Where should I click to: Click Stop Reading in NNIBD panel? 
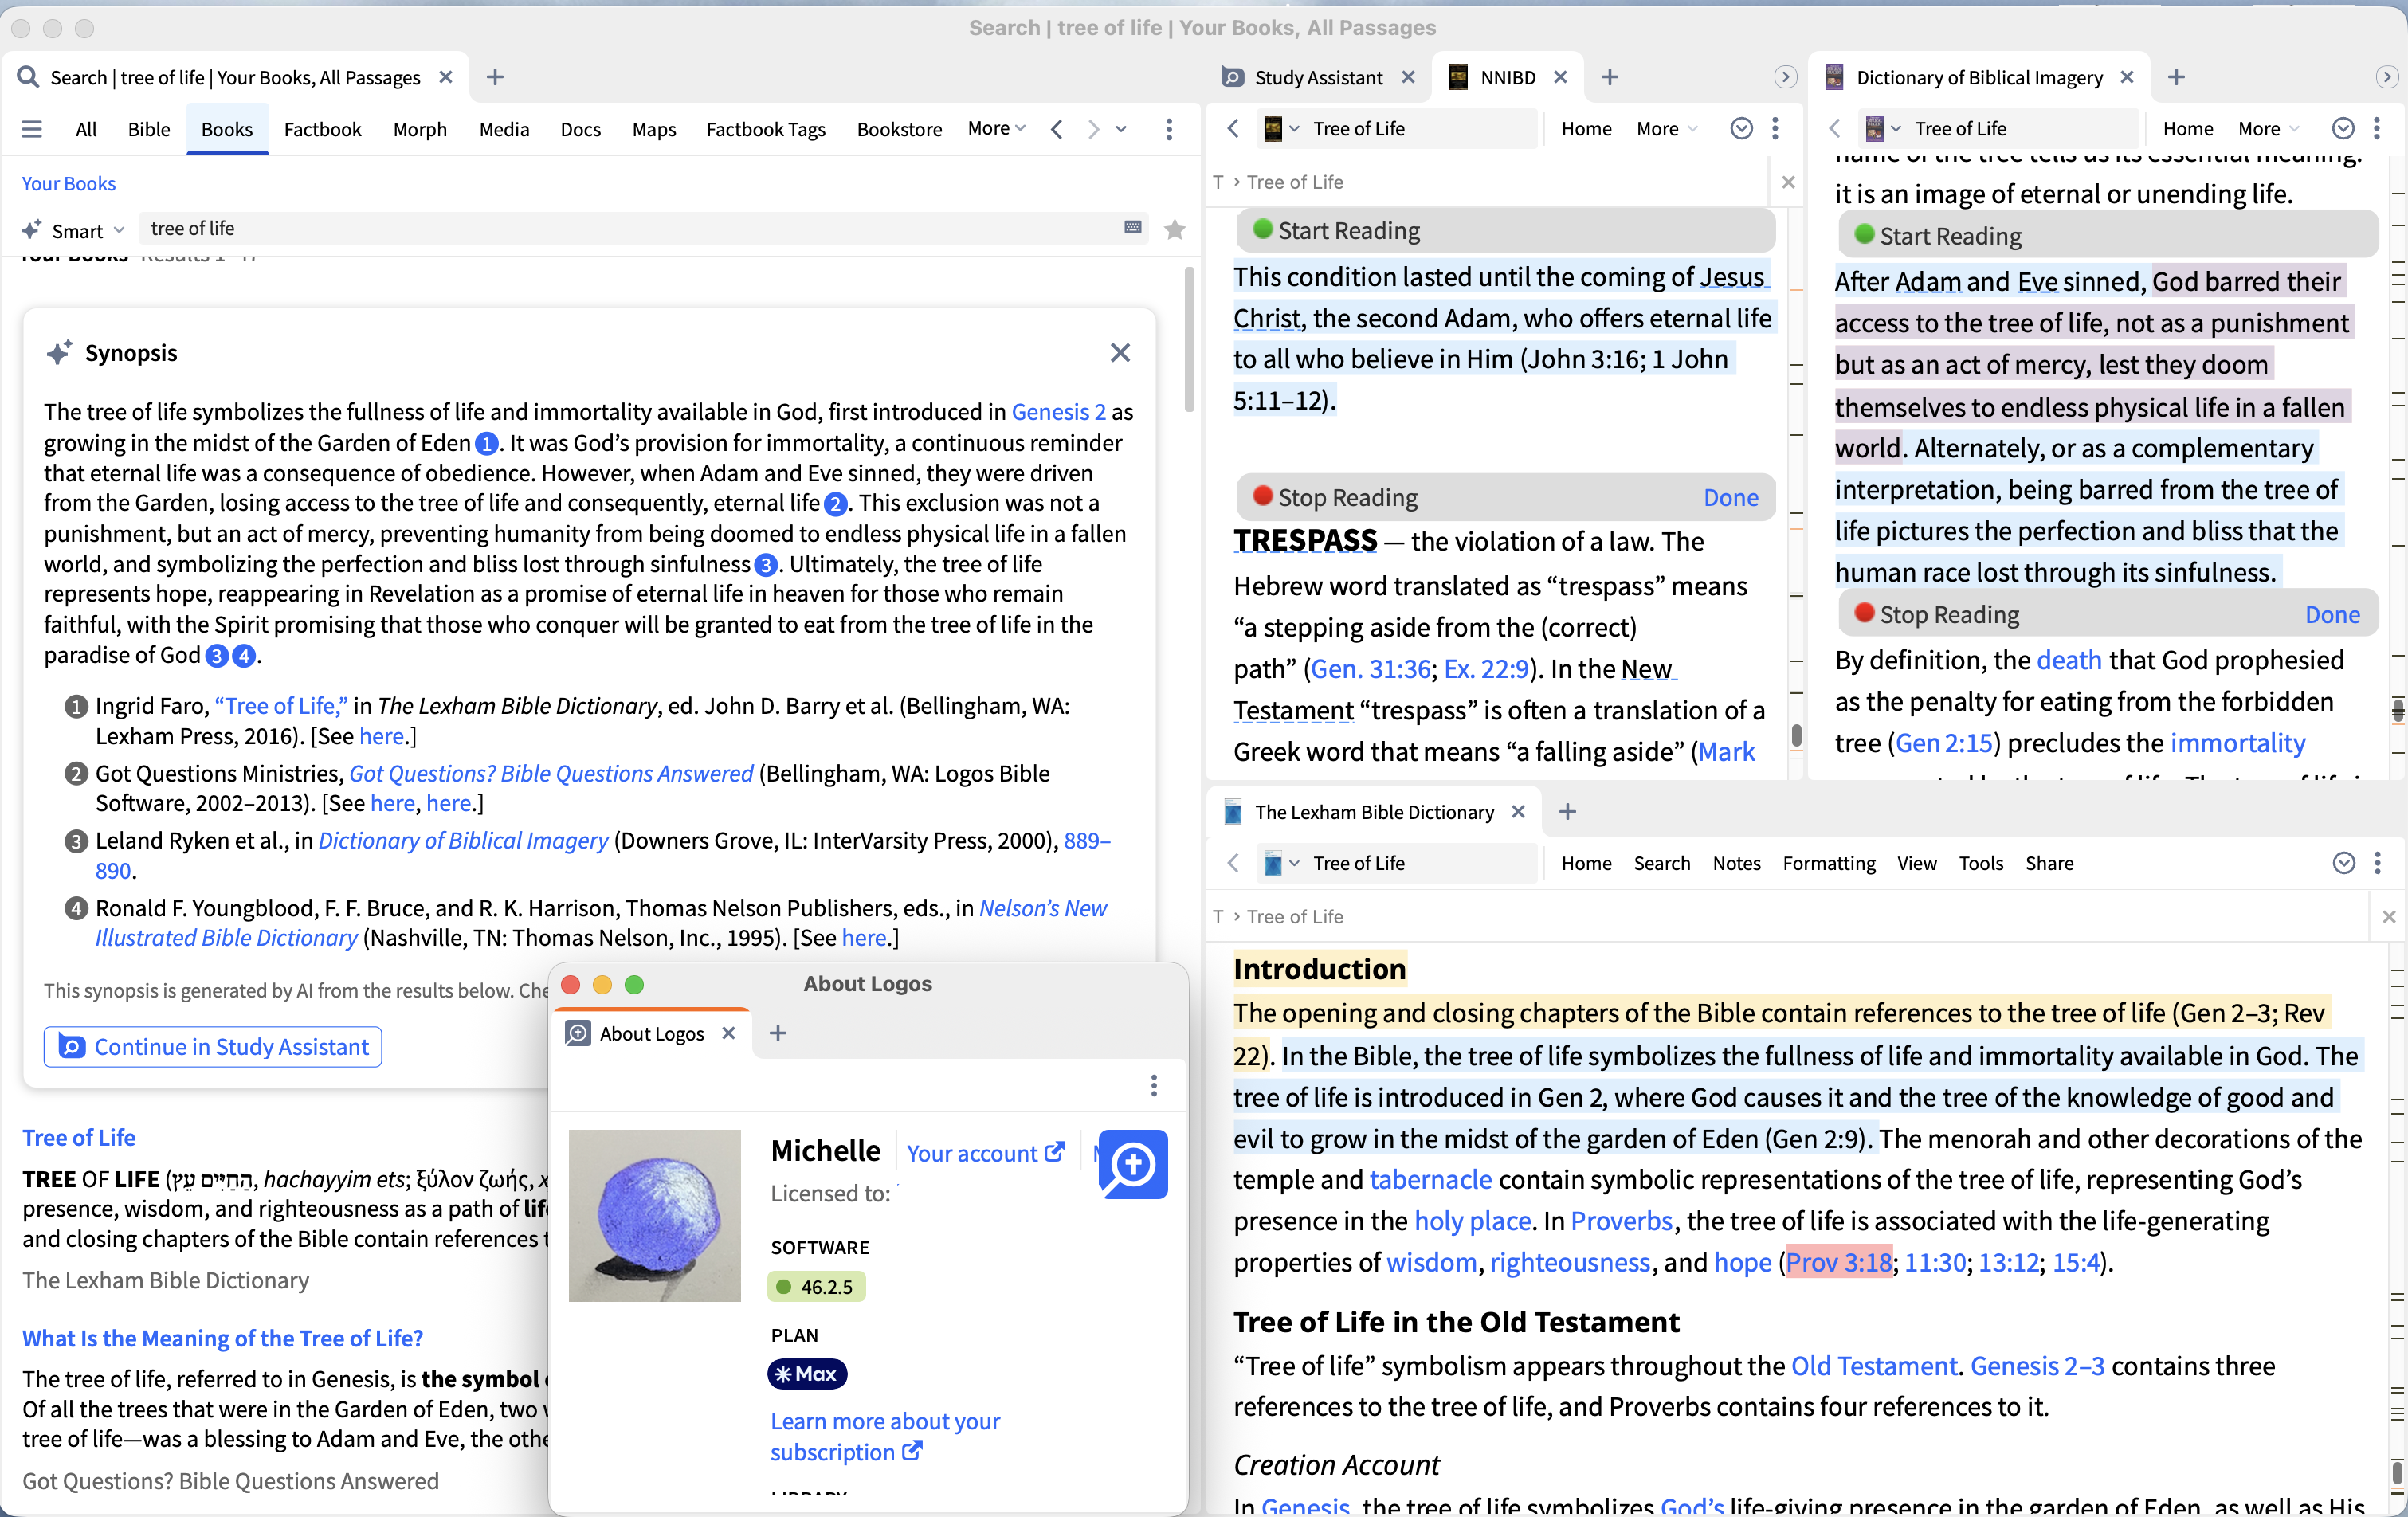point(1347,497)
